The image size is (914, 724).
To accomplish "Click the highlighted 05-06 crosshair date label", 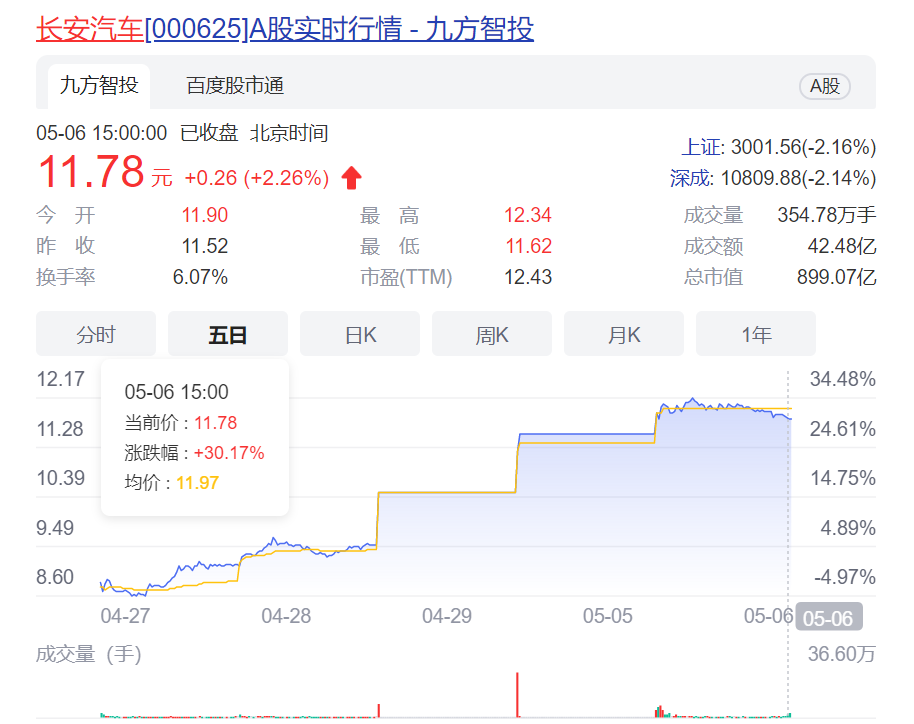I will click(x=828, y=618).
